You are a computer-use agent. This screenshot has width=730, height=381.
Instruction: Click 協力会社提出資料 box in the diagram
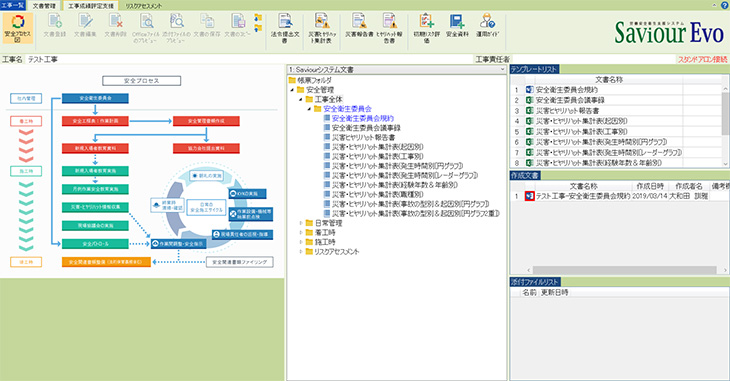(x=206, y=149)
